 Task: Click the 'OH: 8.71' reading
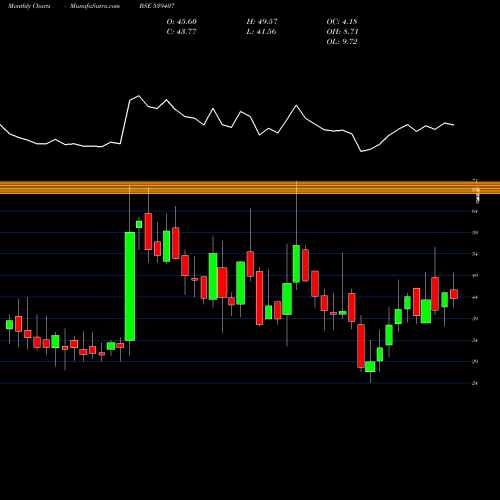pos(342,32)
